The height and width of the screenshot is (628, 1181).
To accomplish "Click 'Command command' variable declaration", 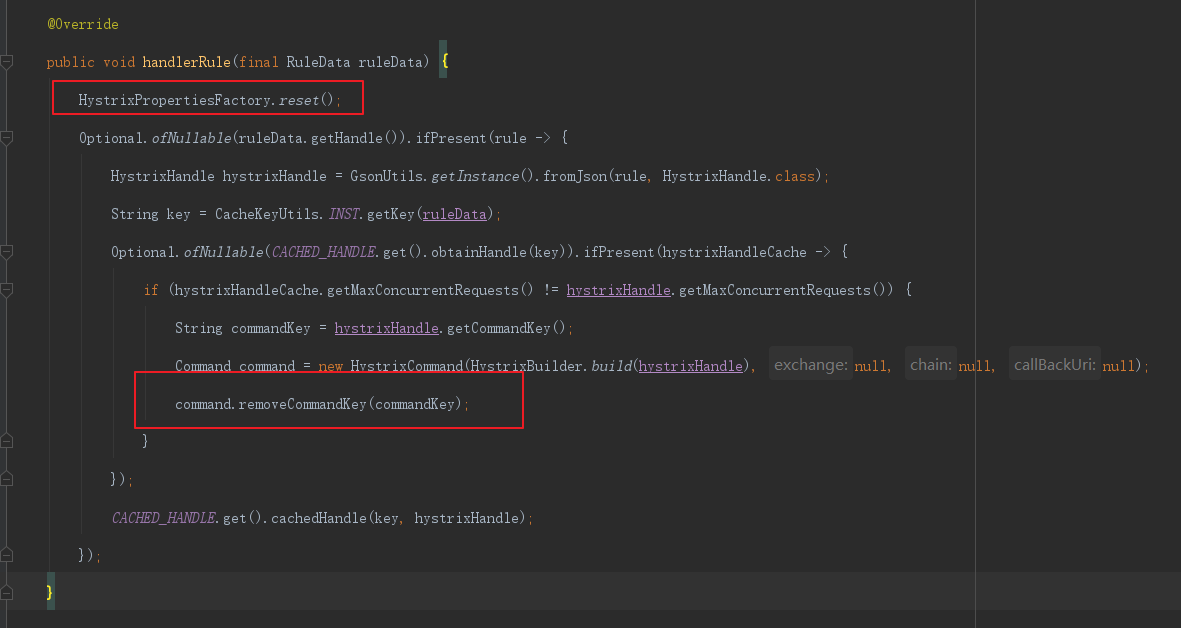I will pos(235,366).
